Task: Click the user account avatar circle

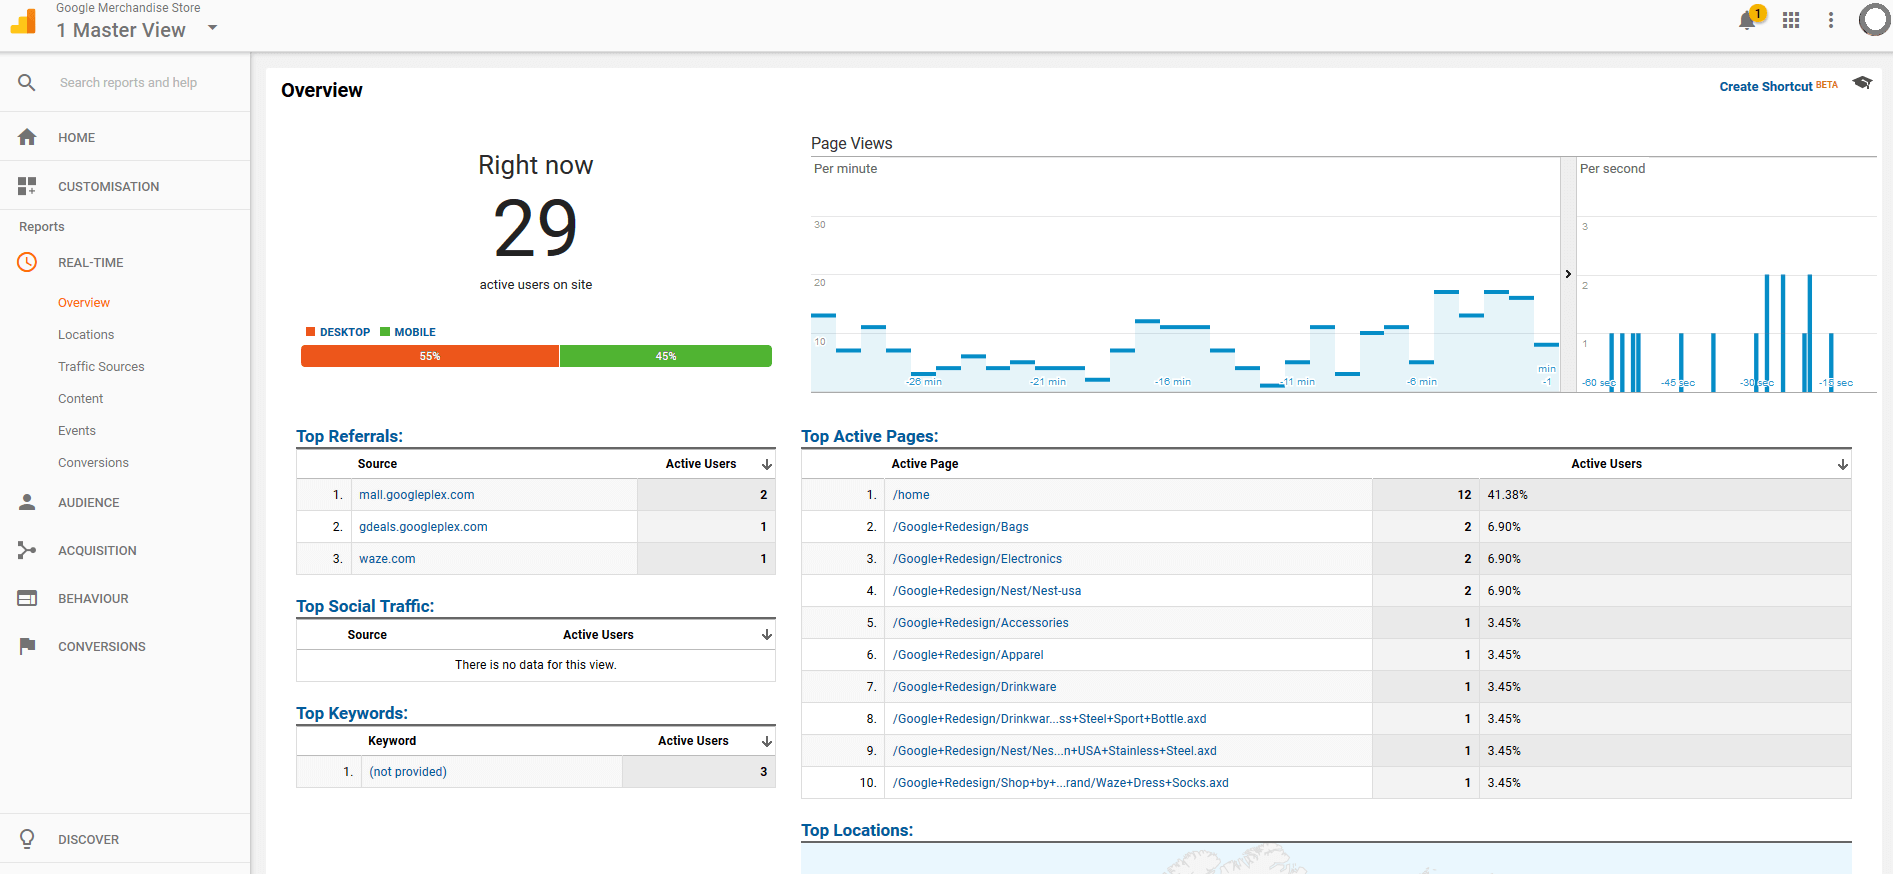Action: (x=1874, y=20)
